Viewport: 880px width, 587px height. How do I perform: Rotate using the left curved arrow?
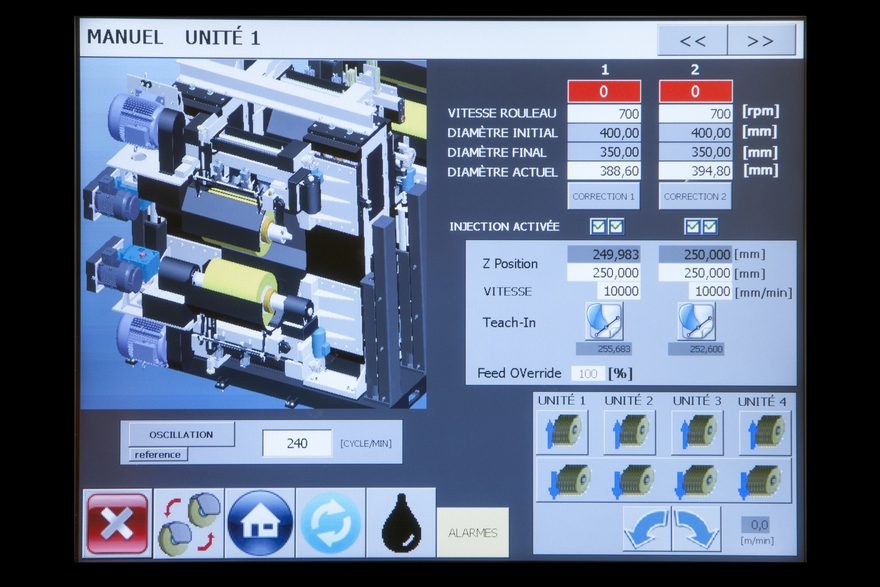coord(646,528)
